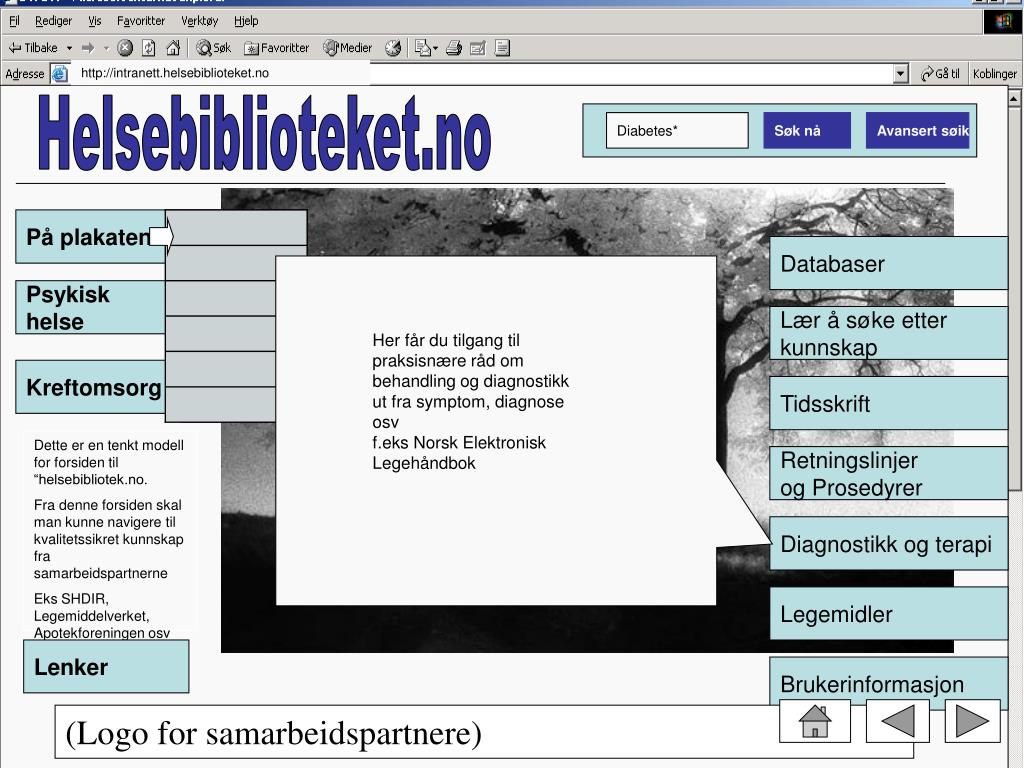Click the left triangle previous button

click(898, 721)
